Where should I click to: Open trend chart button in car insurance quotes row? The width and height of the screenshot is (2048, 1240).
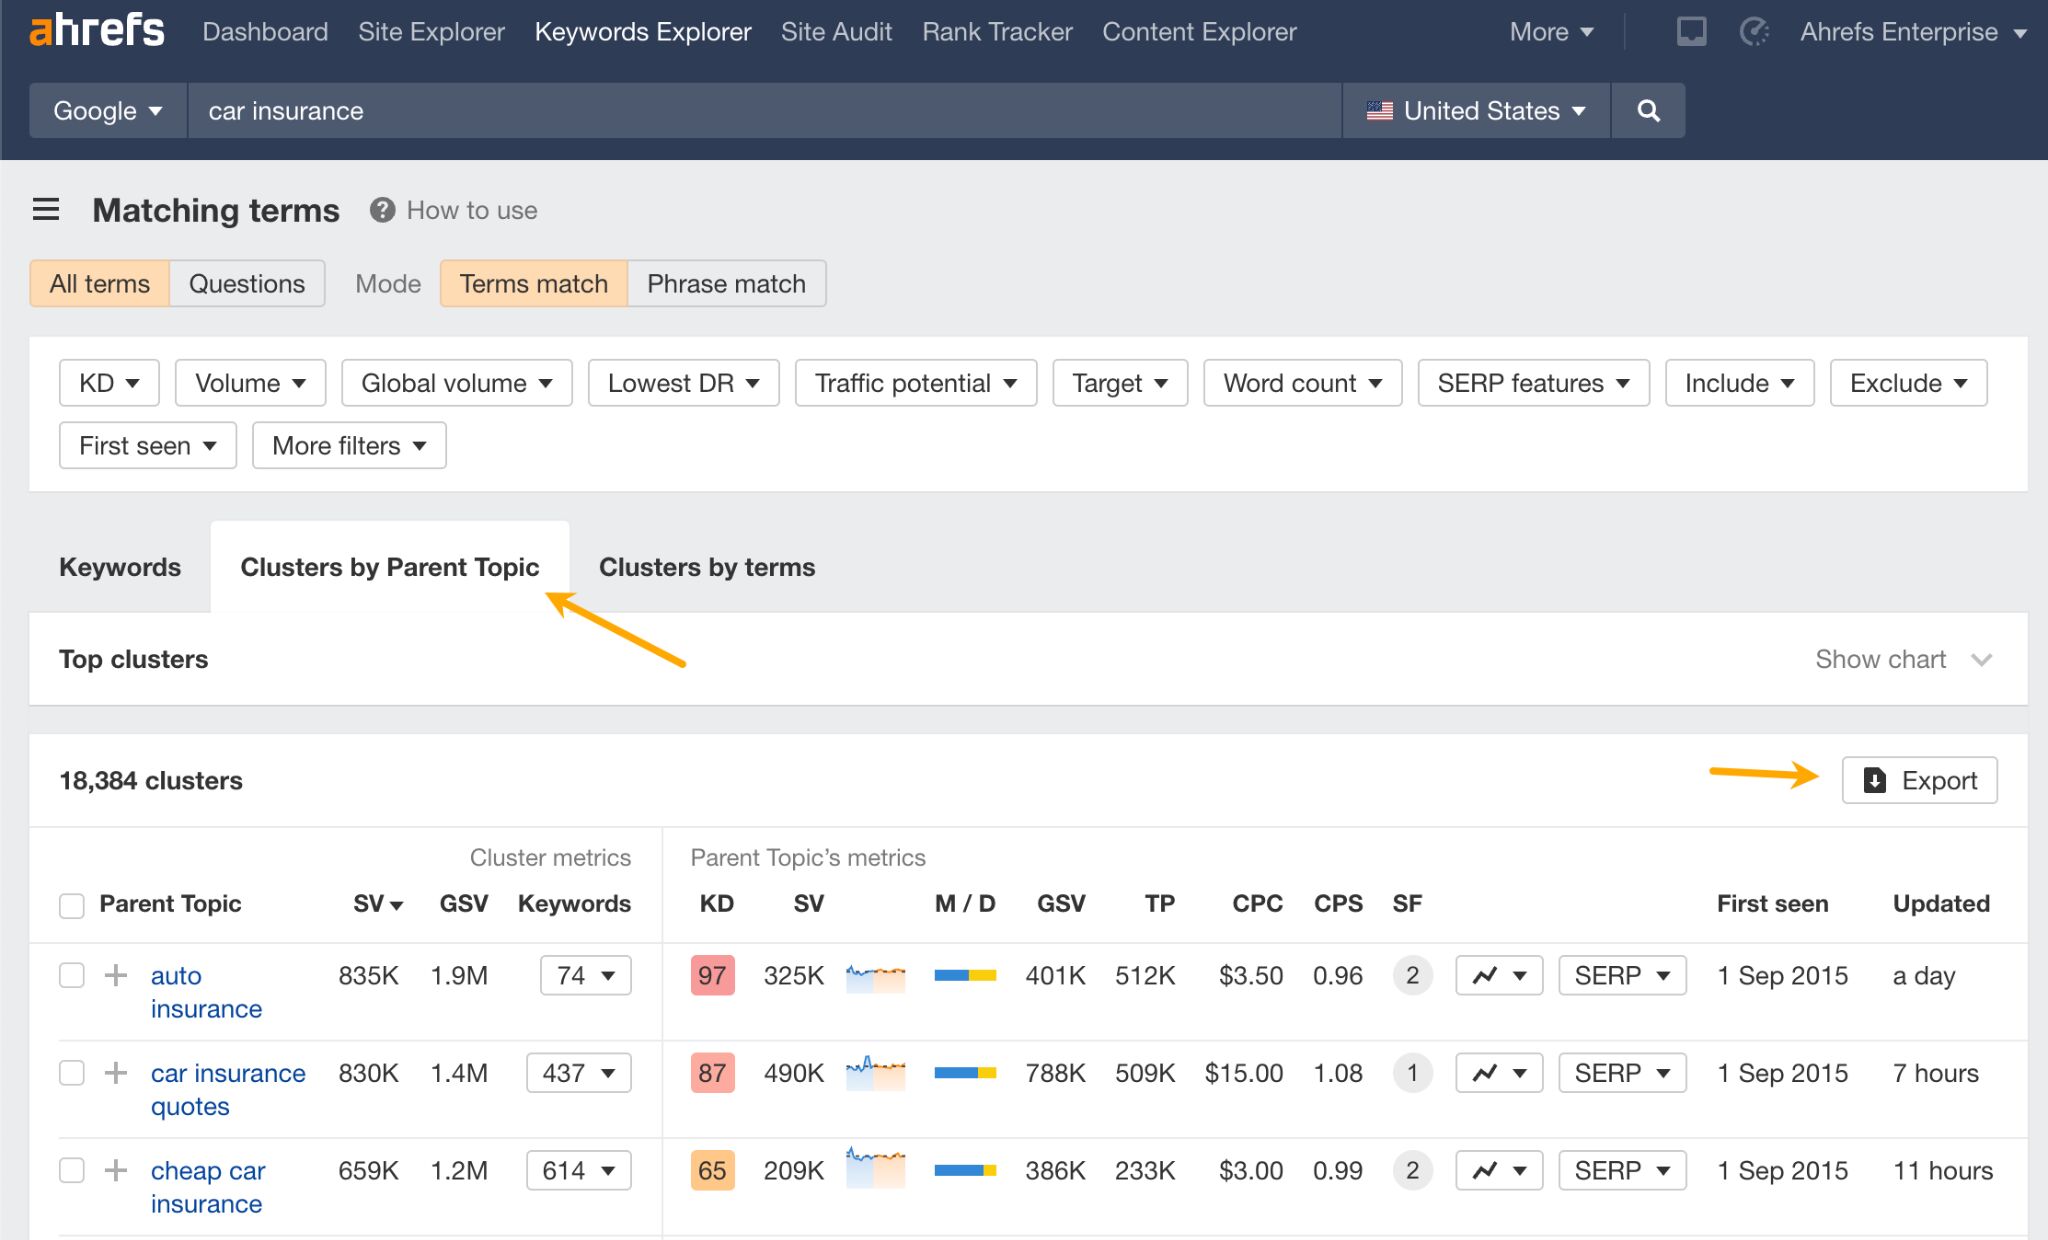pos(1499,1073)
